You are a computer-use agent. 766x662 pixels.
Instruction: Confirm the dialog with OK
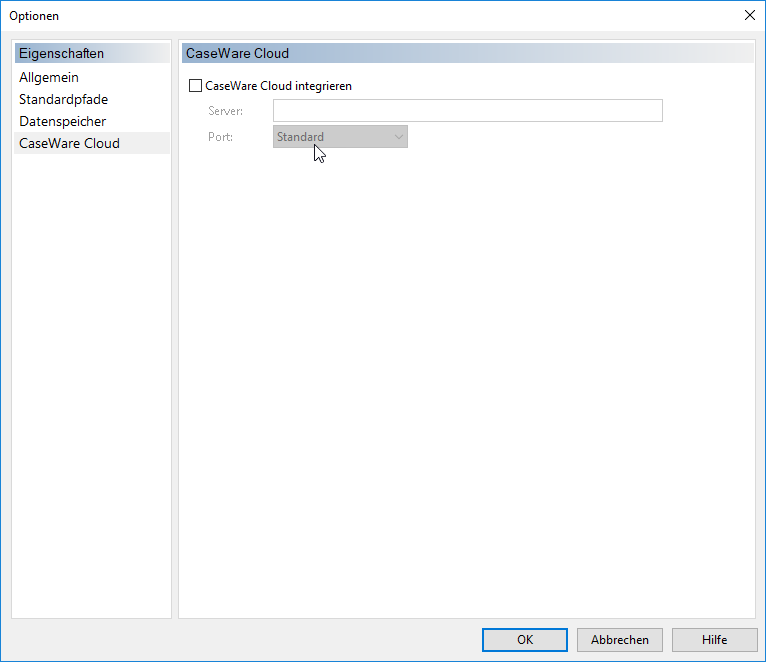point(525,640)
